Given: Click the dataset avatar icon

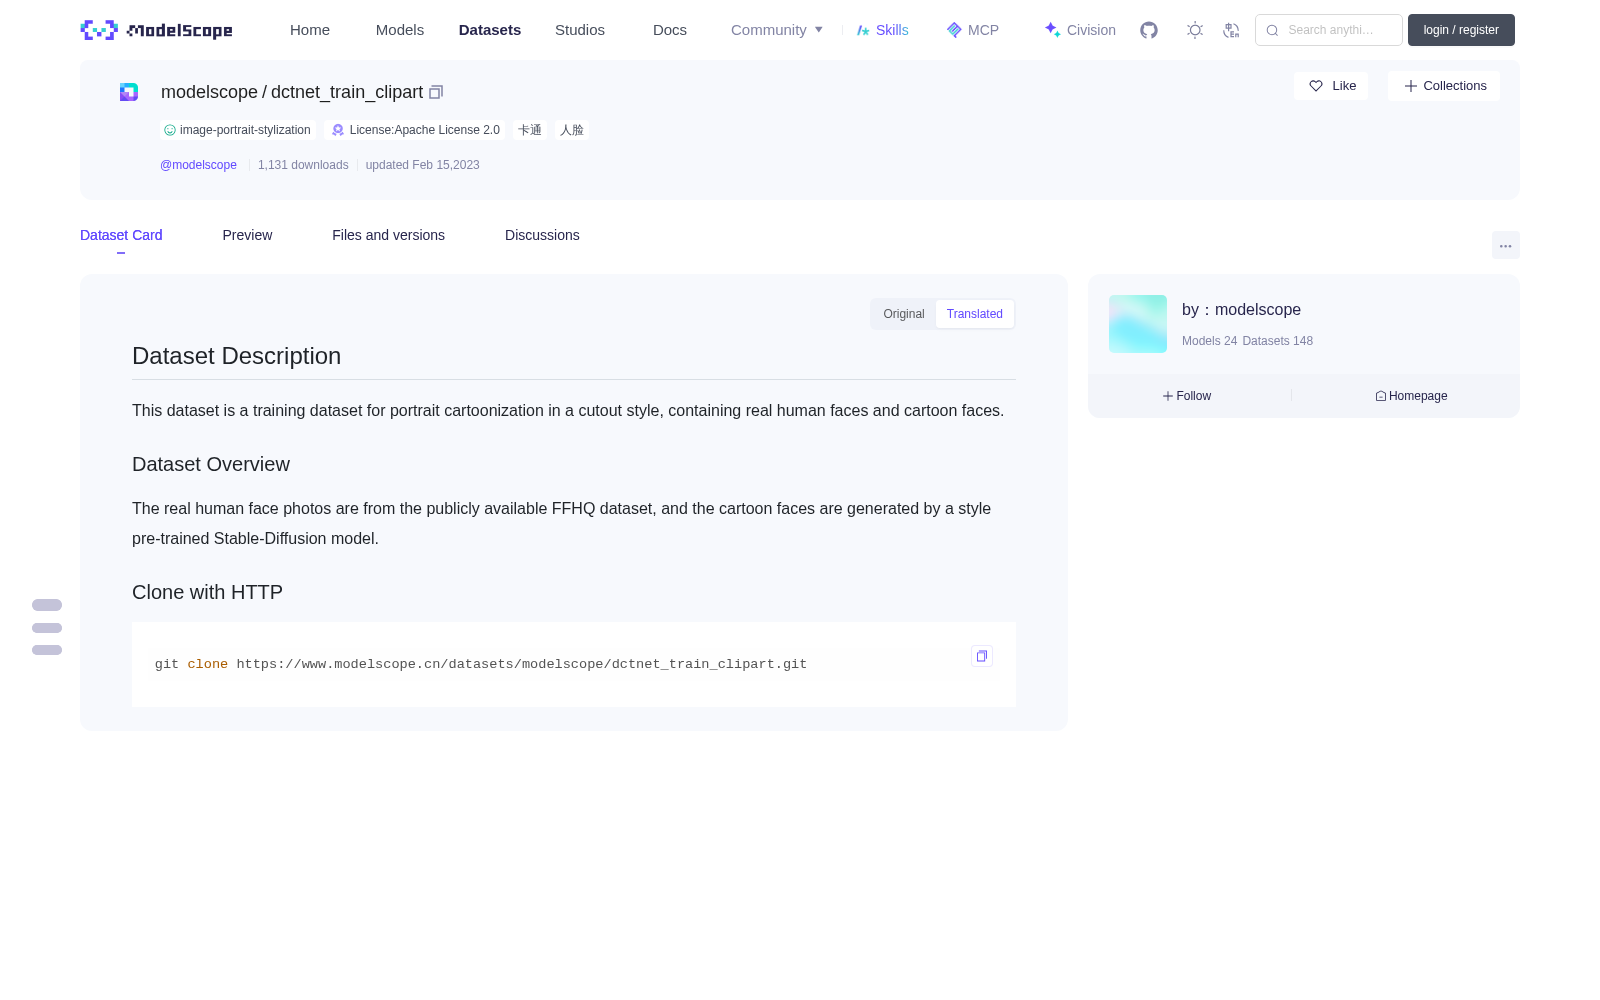Looking at the screenshot, I should pos(129,92).
